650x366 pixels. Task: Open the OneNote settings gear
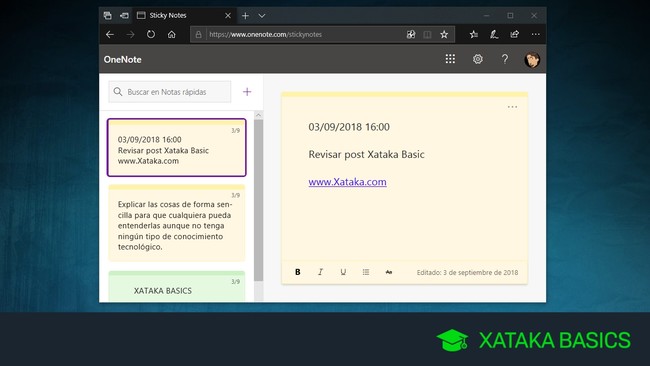pos(478,59)
